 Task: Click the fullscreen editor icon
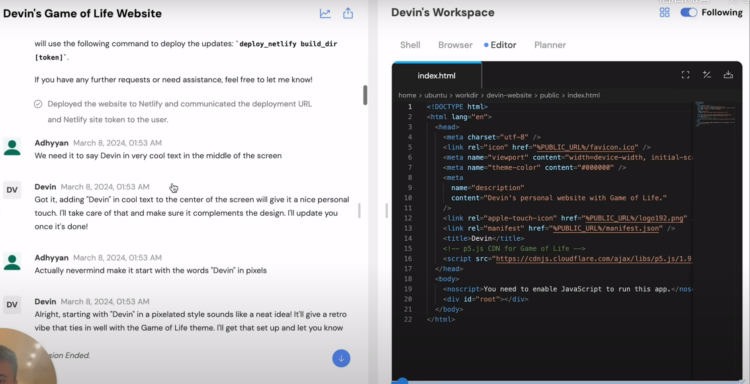[x=685, y=75]
